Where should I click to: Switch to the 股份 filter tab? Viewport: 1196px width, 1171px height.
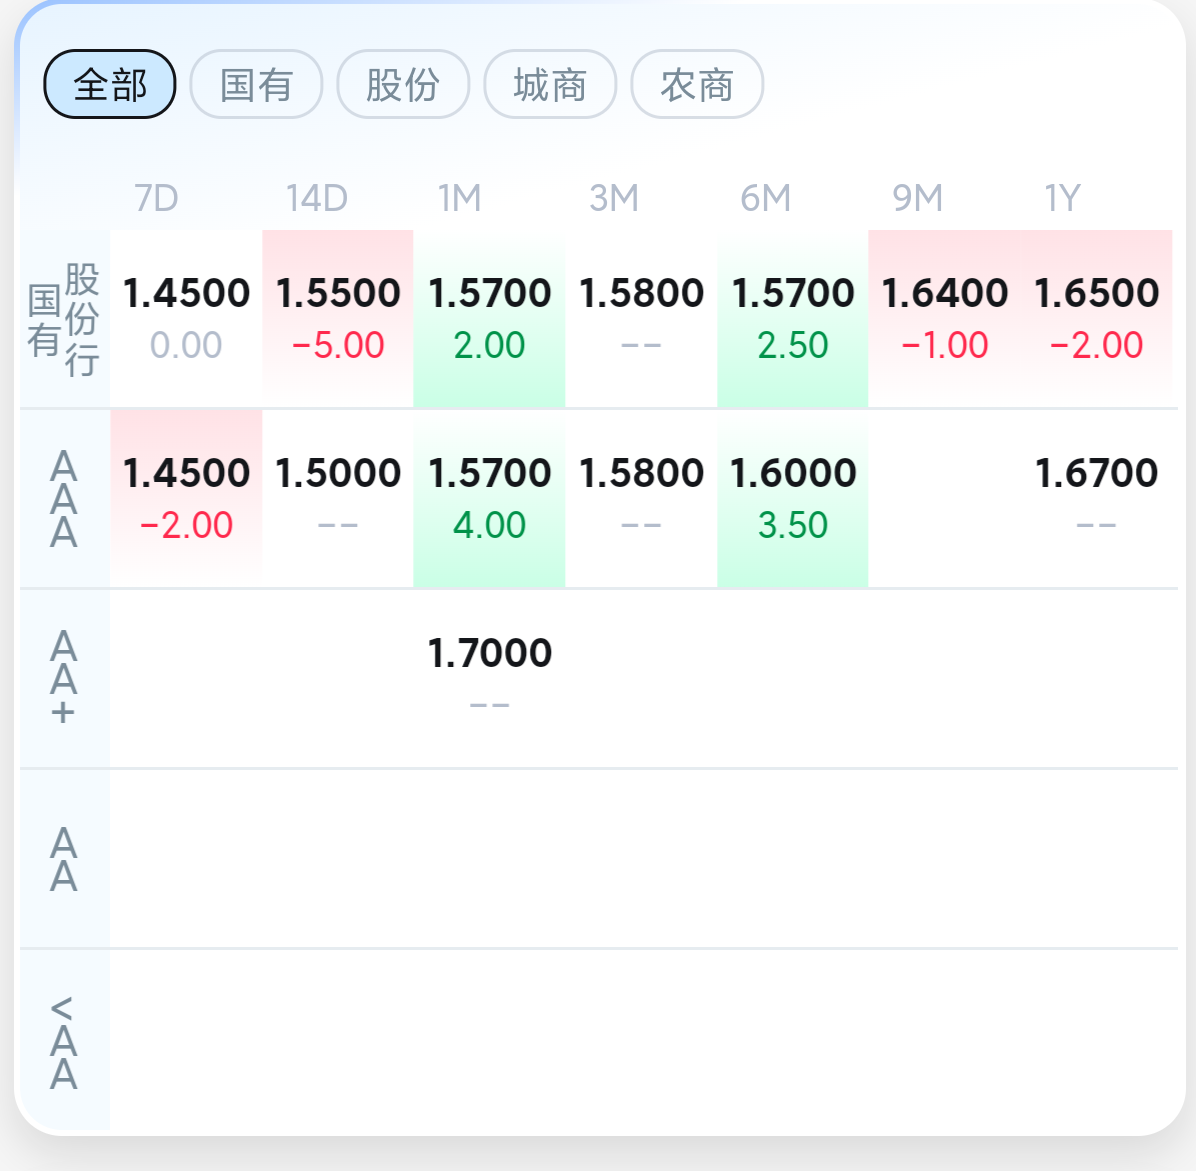point(403,84)
